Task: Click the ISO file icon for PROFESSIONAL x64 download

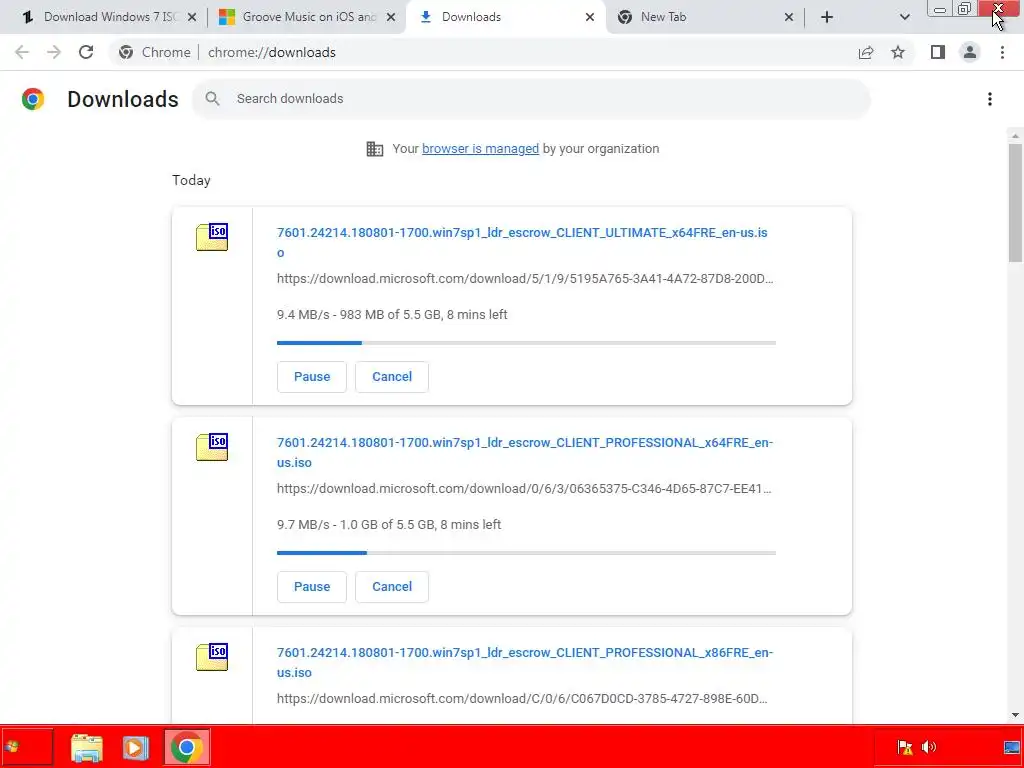Action: (x=212, y=447)
